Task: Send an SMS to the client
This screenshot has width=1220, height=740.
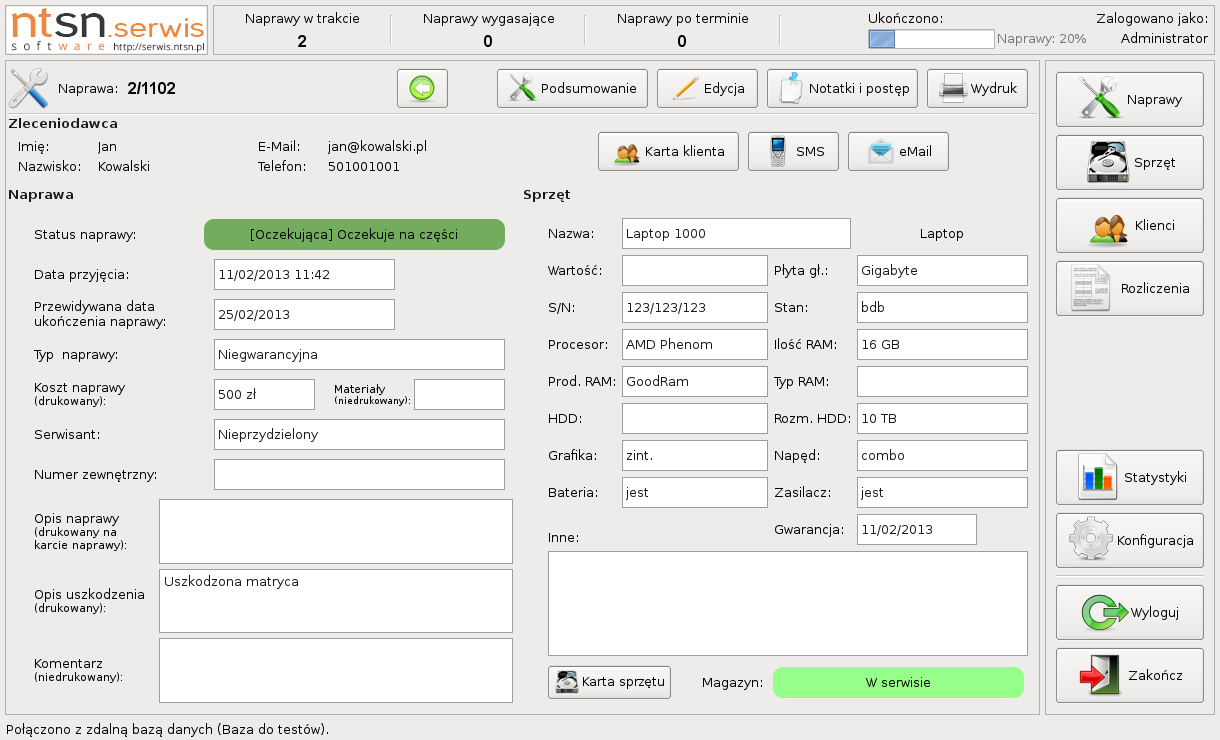Action: pyautogui.click(x=793, y=151)
